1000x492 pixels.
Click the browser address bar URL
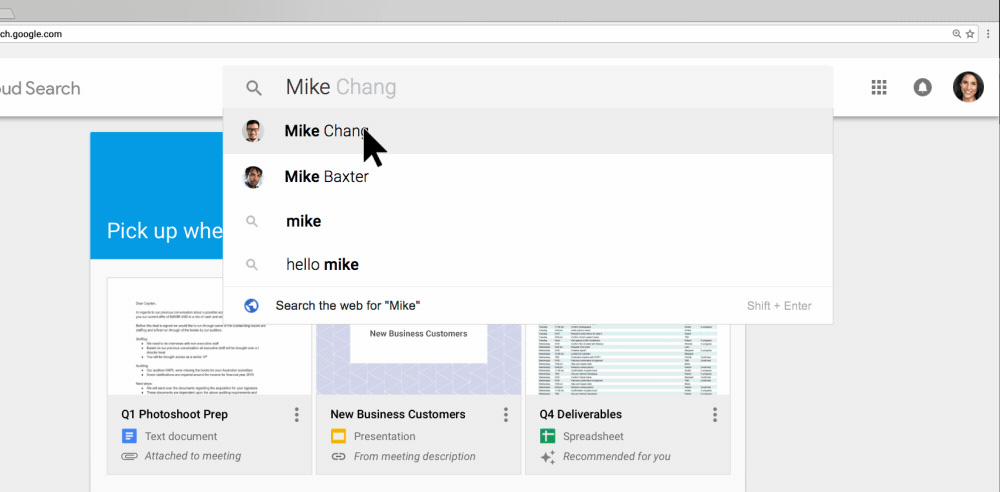31,34
